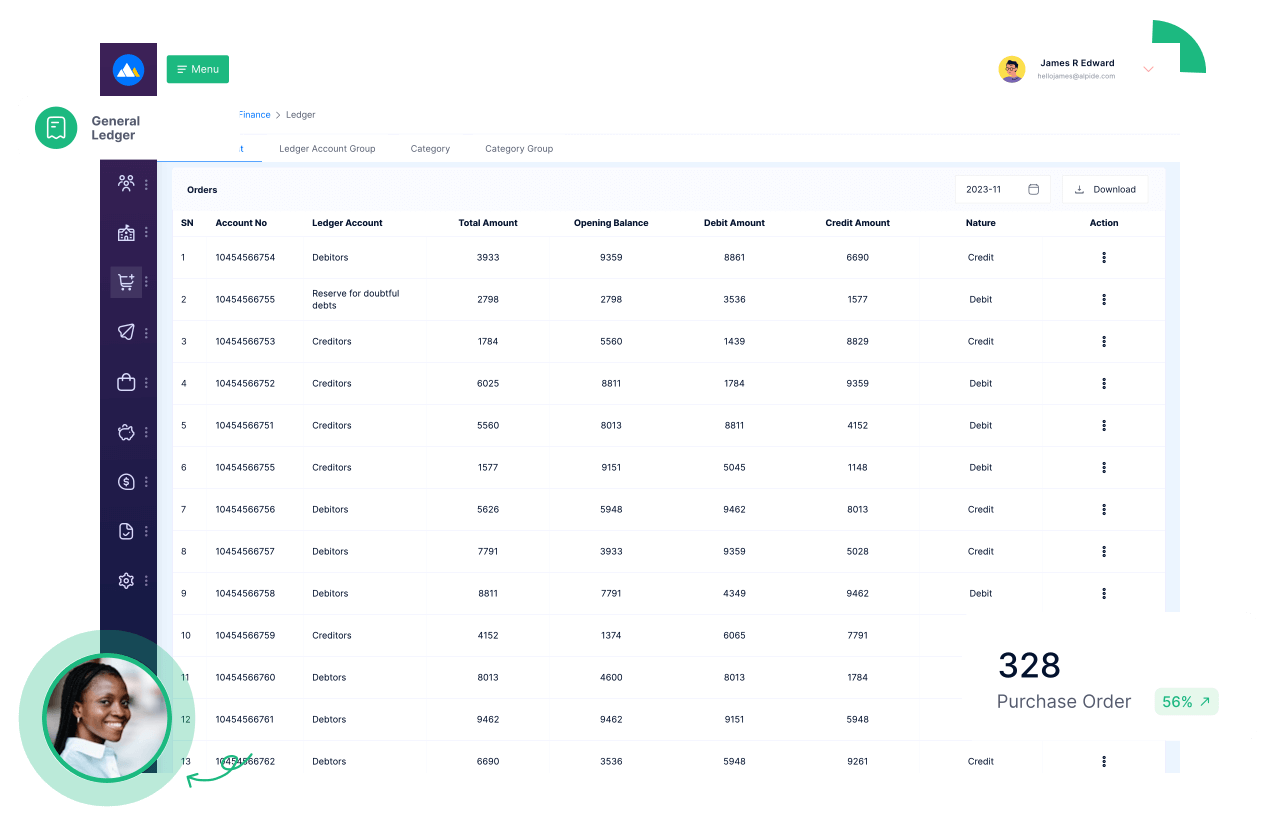Viewport: 1280px width, 816px height.
Task: Click the 56% growth badge
Action: click(1187, 702)
